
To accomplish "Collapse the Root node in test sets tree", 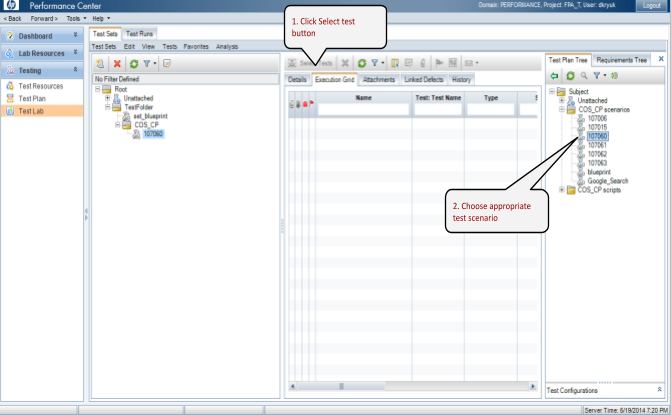I will [98, 89].
